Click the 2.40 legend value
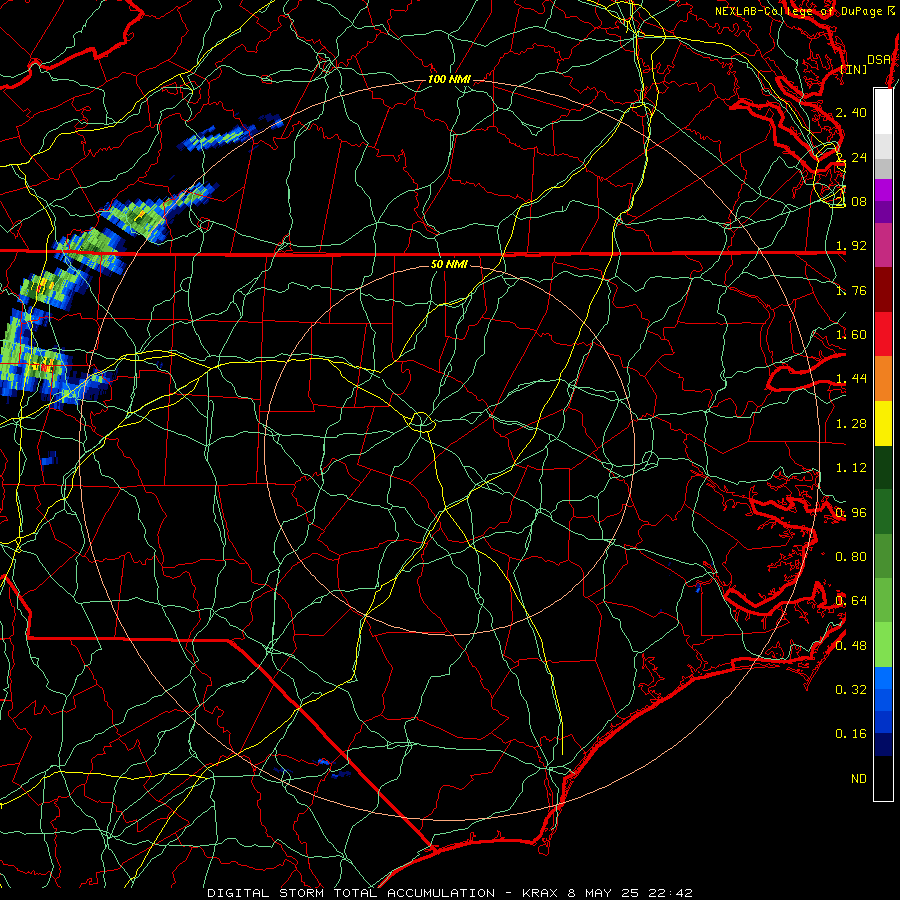 (851, 112)
